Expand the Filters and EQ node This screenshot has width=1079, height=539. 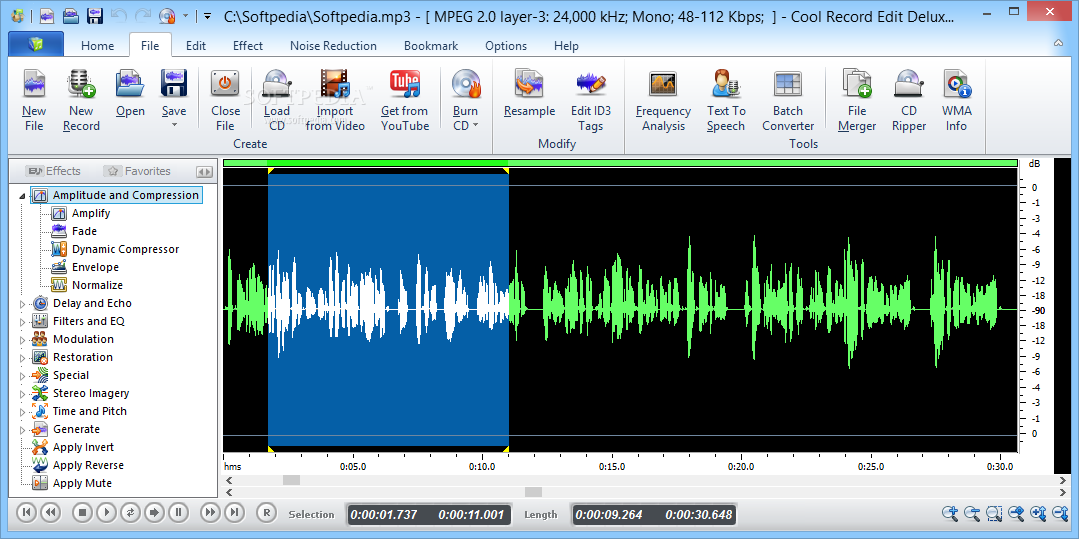22,321
